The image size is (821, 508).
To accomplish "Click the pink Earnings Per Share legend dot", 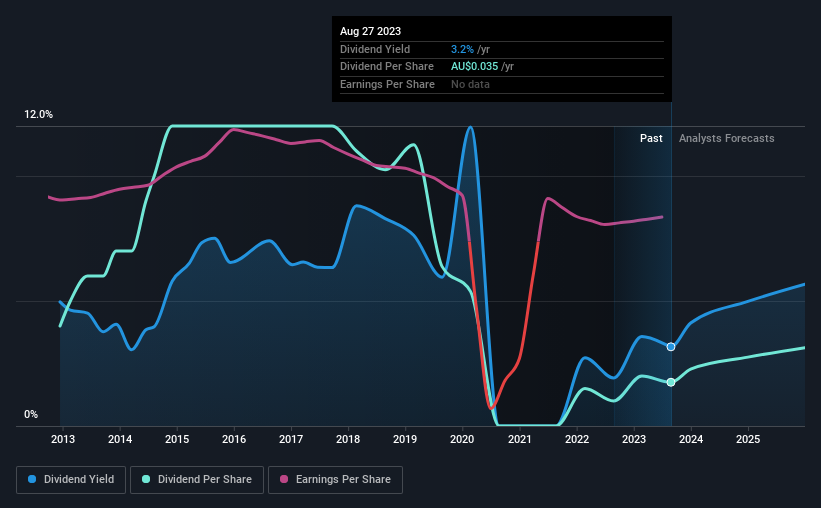I will tap(284, 479).
